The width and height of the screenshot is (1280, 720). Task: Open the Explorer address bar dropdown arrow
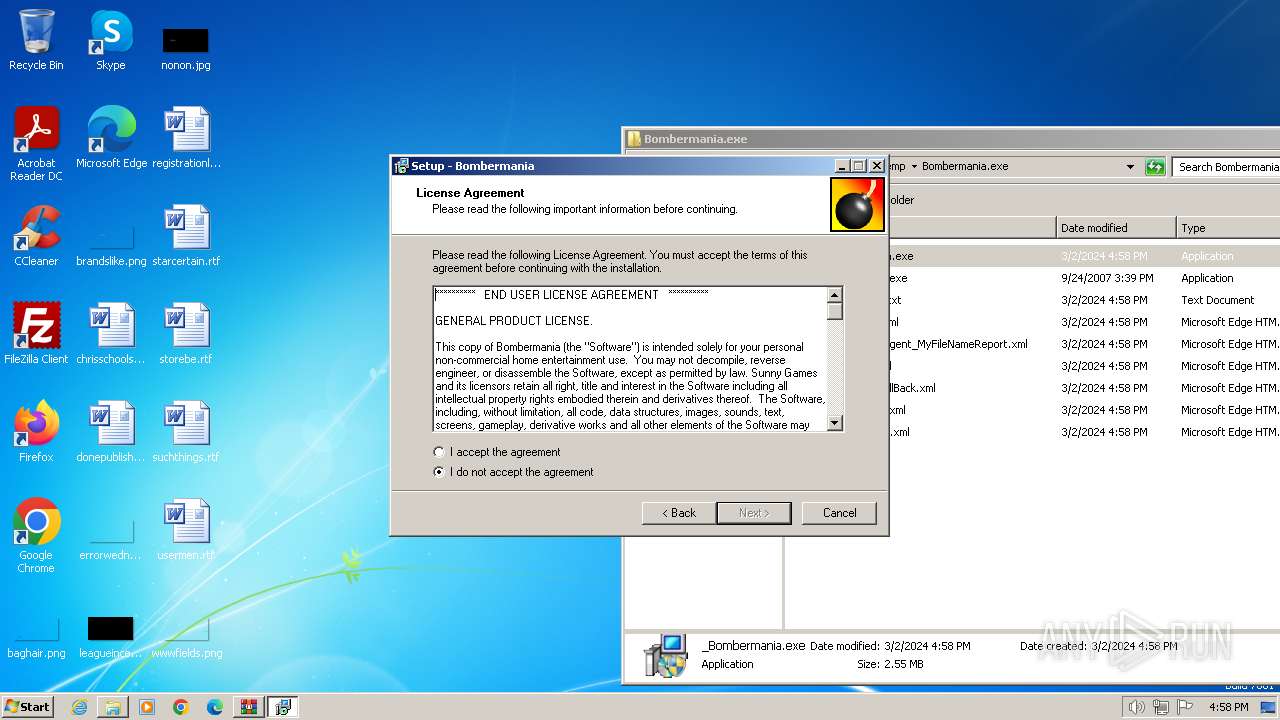[1130, 167]
